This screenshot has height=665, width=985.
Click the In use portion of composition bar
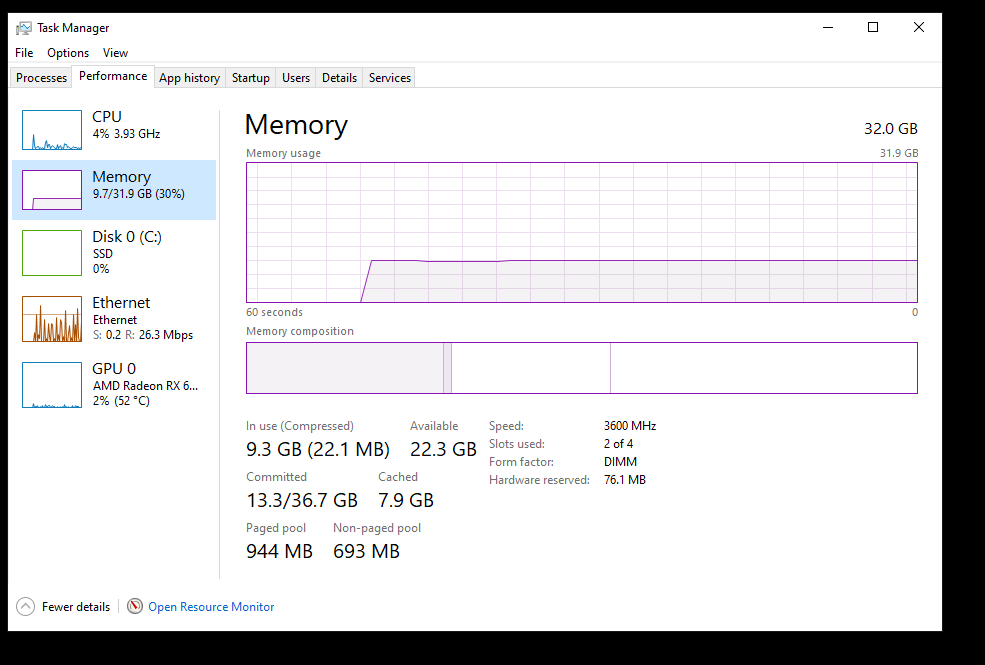click(345, 368)
